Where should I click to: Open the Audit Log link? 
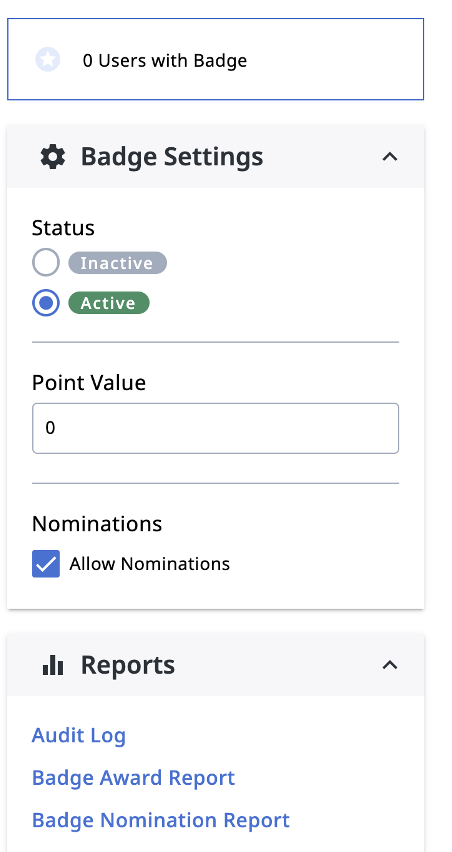pyautogui.click(x=79, y=735)
